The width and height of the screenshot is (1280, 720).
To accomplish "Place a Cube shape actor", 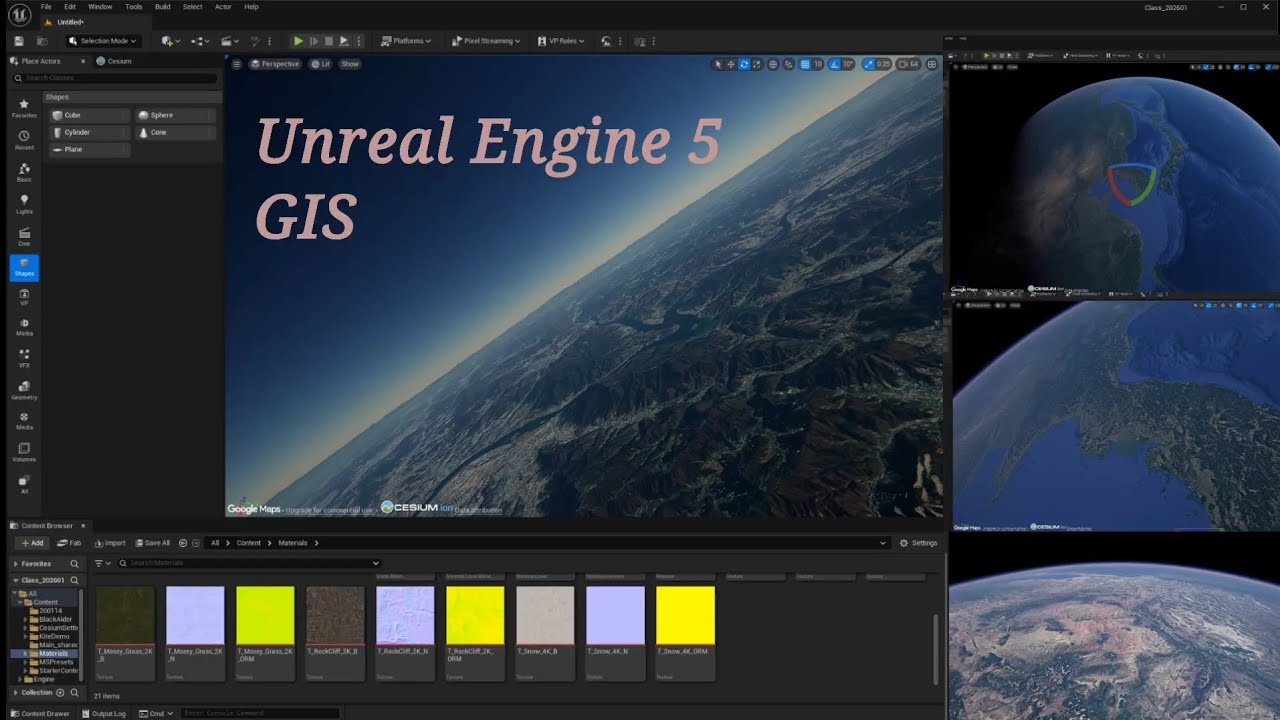I will coord(89,115).
